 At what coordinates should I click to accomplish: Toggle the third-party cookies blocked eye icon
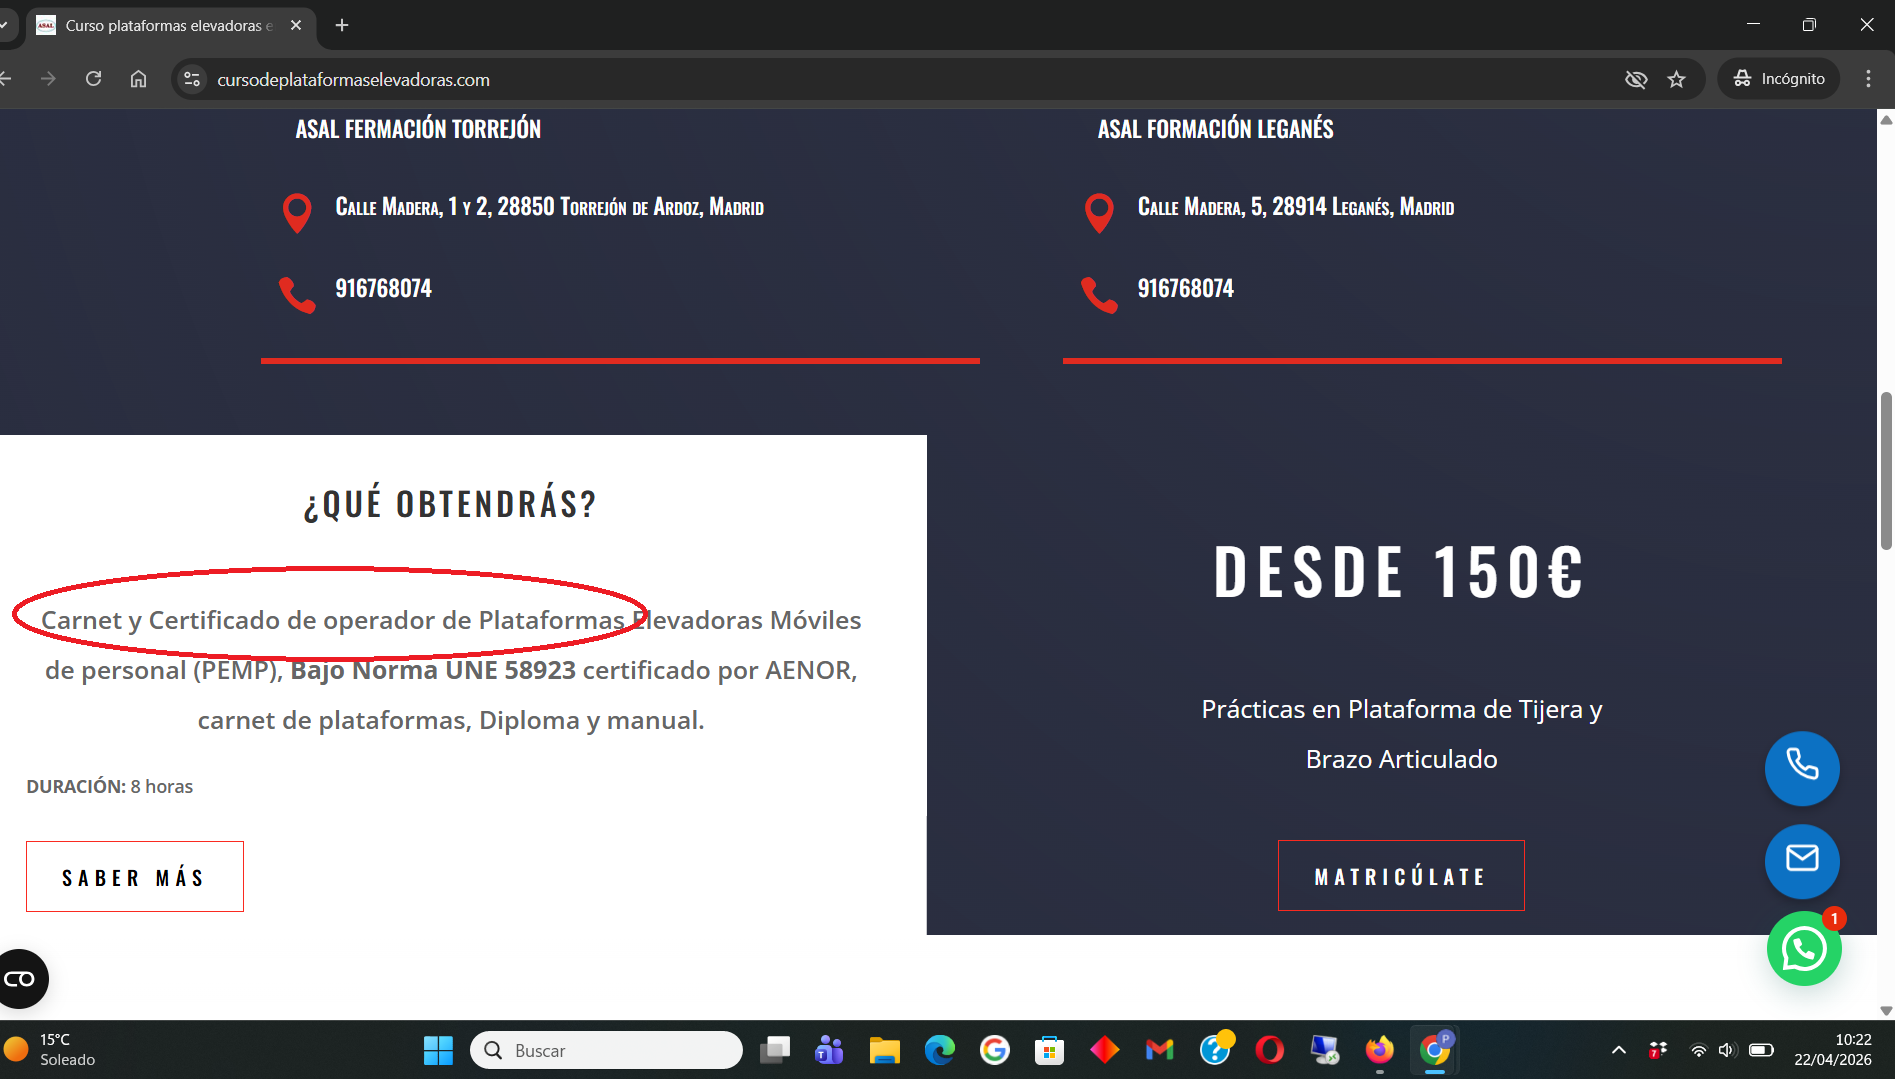pos(1636,79)
